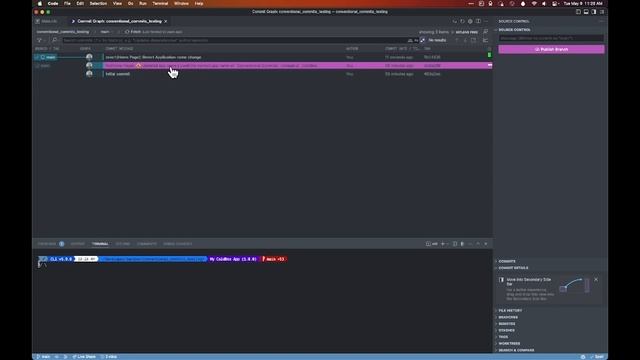Open the Output panel tab

[x=78, y=244]
